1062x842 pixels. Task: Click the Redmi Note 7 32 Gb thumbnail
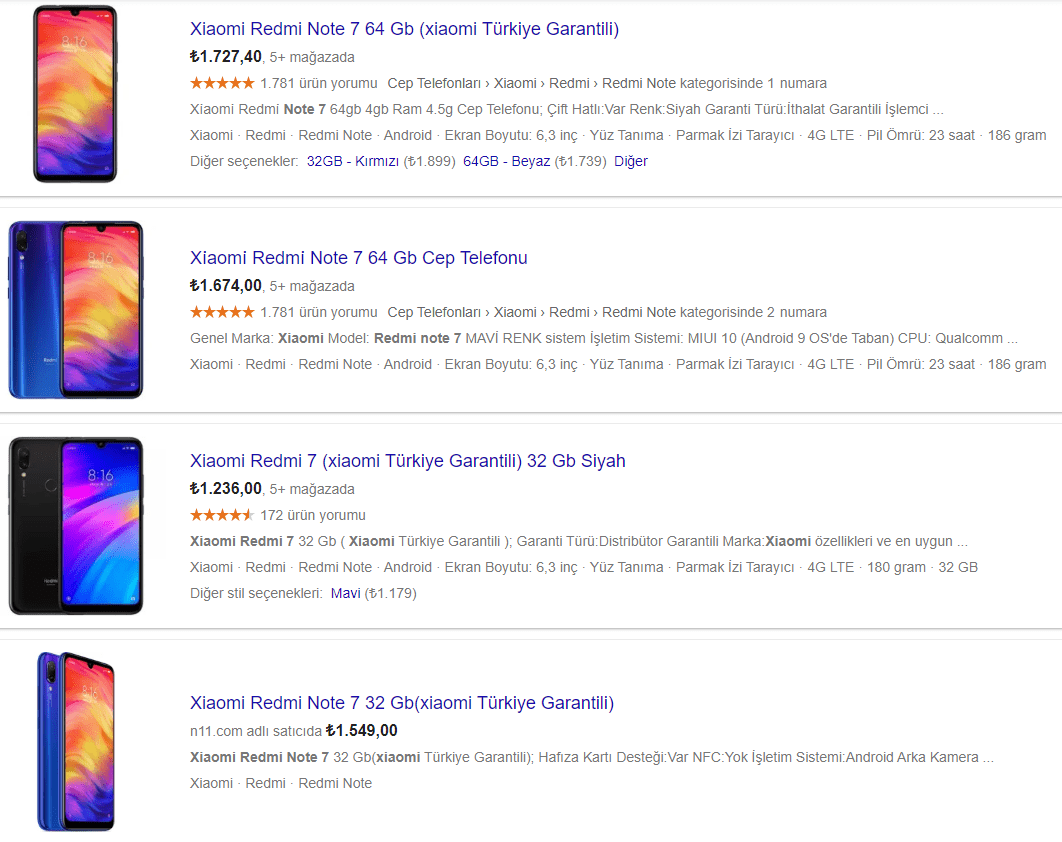(x=76, y=742)
